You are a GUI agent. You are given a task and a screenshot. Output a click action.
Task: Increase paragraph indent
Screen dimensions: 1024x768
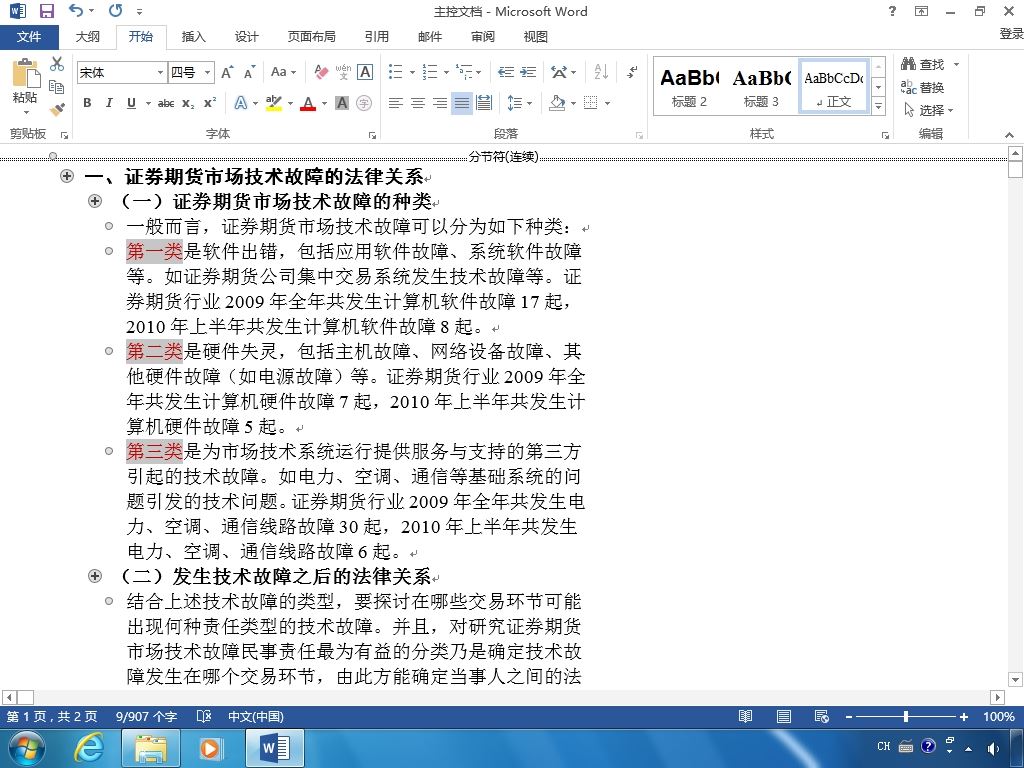click(x=528, y=72)
